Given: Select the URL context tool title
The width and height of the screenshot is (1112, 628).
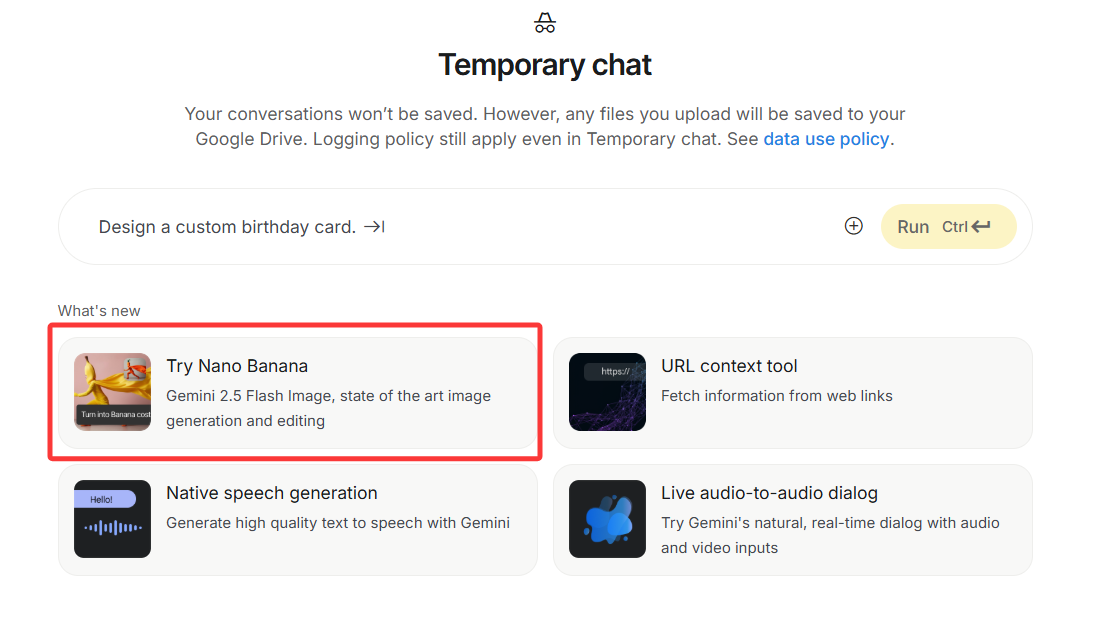Looking at the screenshot, I should tap(729, 366).
